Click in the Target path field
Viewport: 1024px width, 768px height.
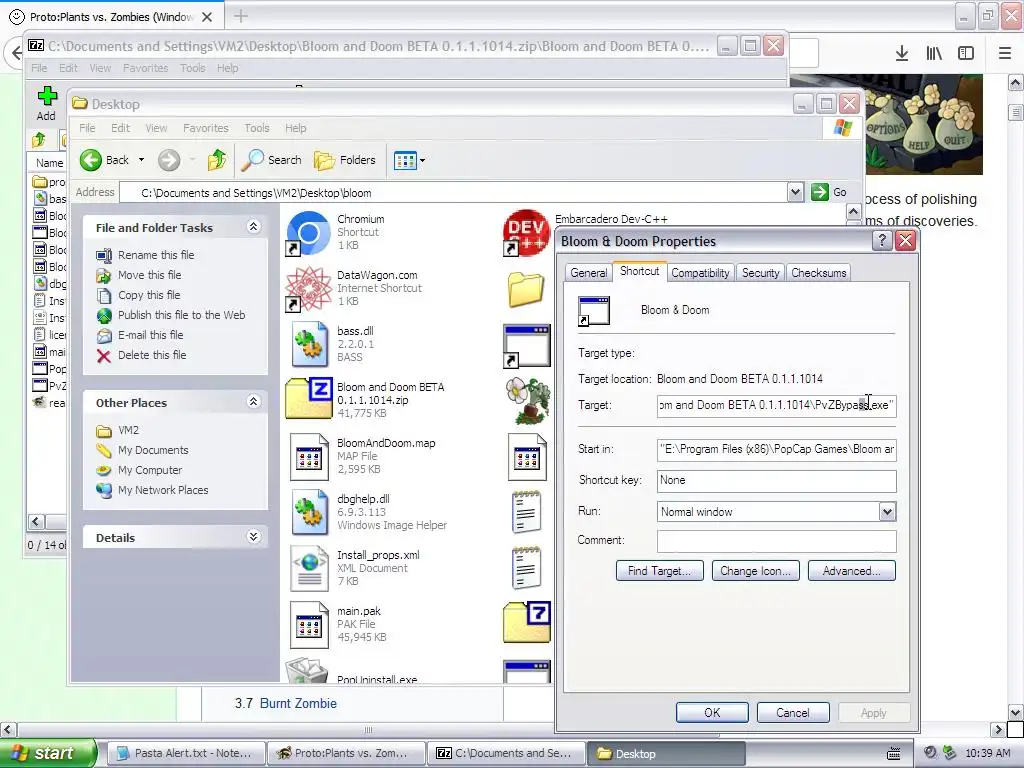point(776,406)
